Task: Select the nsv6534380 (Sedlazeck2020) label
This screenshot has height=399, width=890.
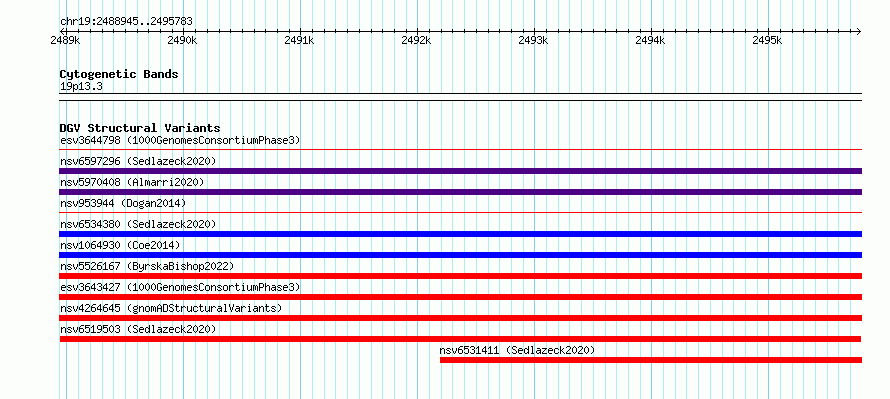Action: [x=138, y=224]
